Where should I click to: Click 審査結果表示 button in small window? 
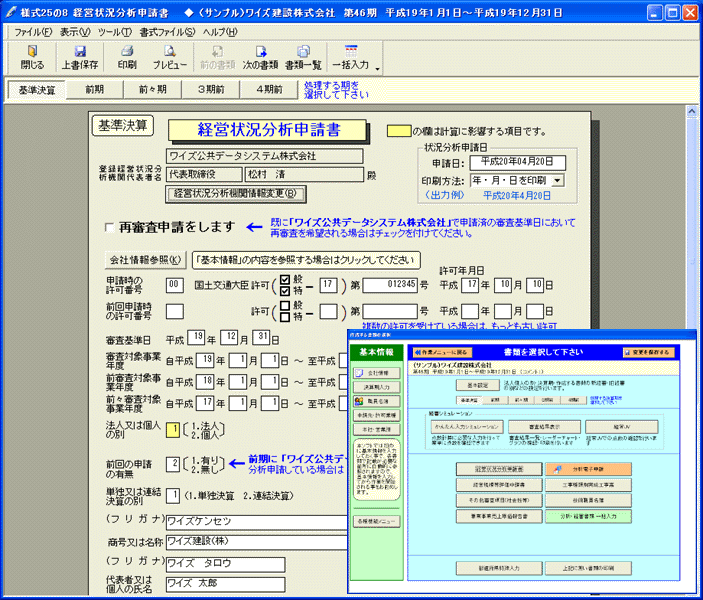(x=544, y=427)
